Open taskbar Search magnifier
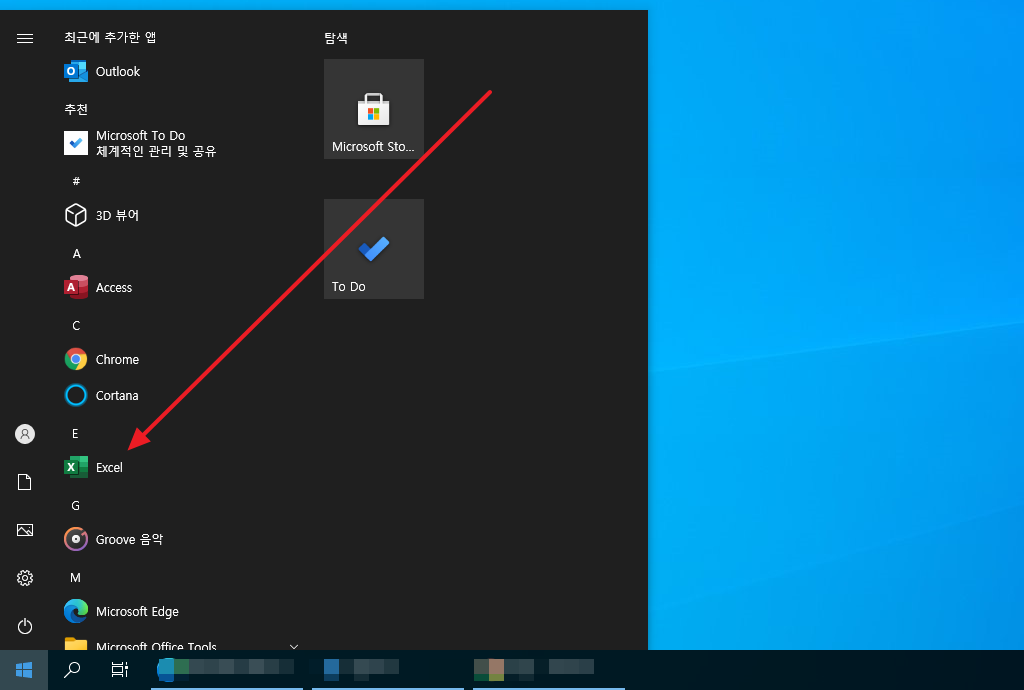This screenshot has width=1024, height=690. click(72, 670)
